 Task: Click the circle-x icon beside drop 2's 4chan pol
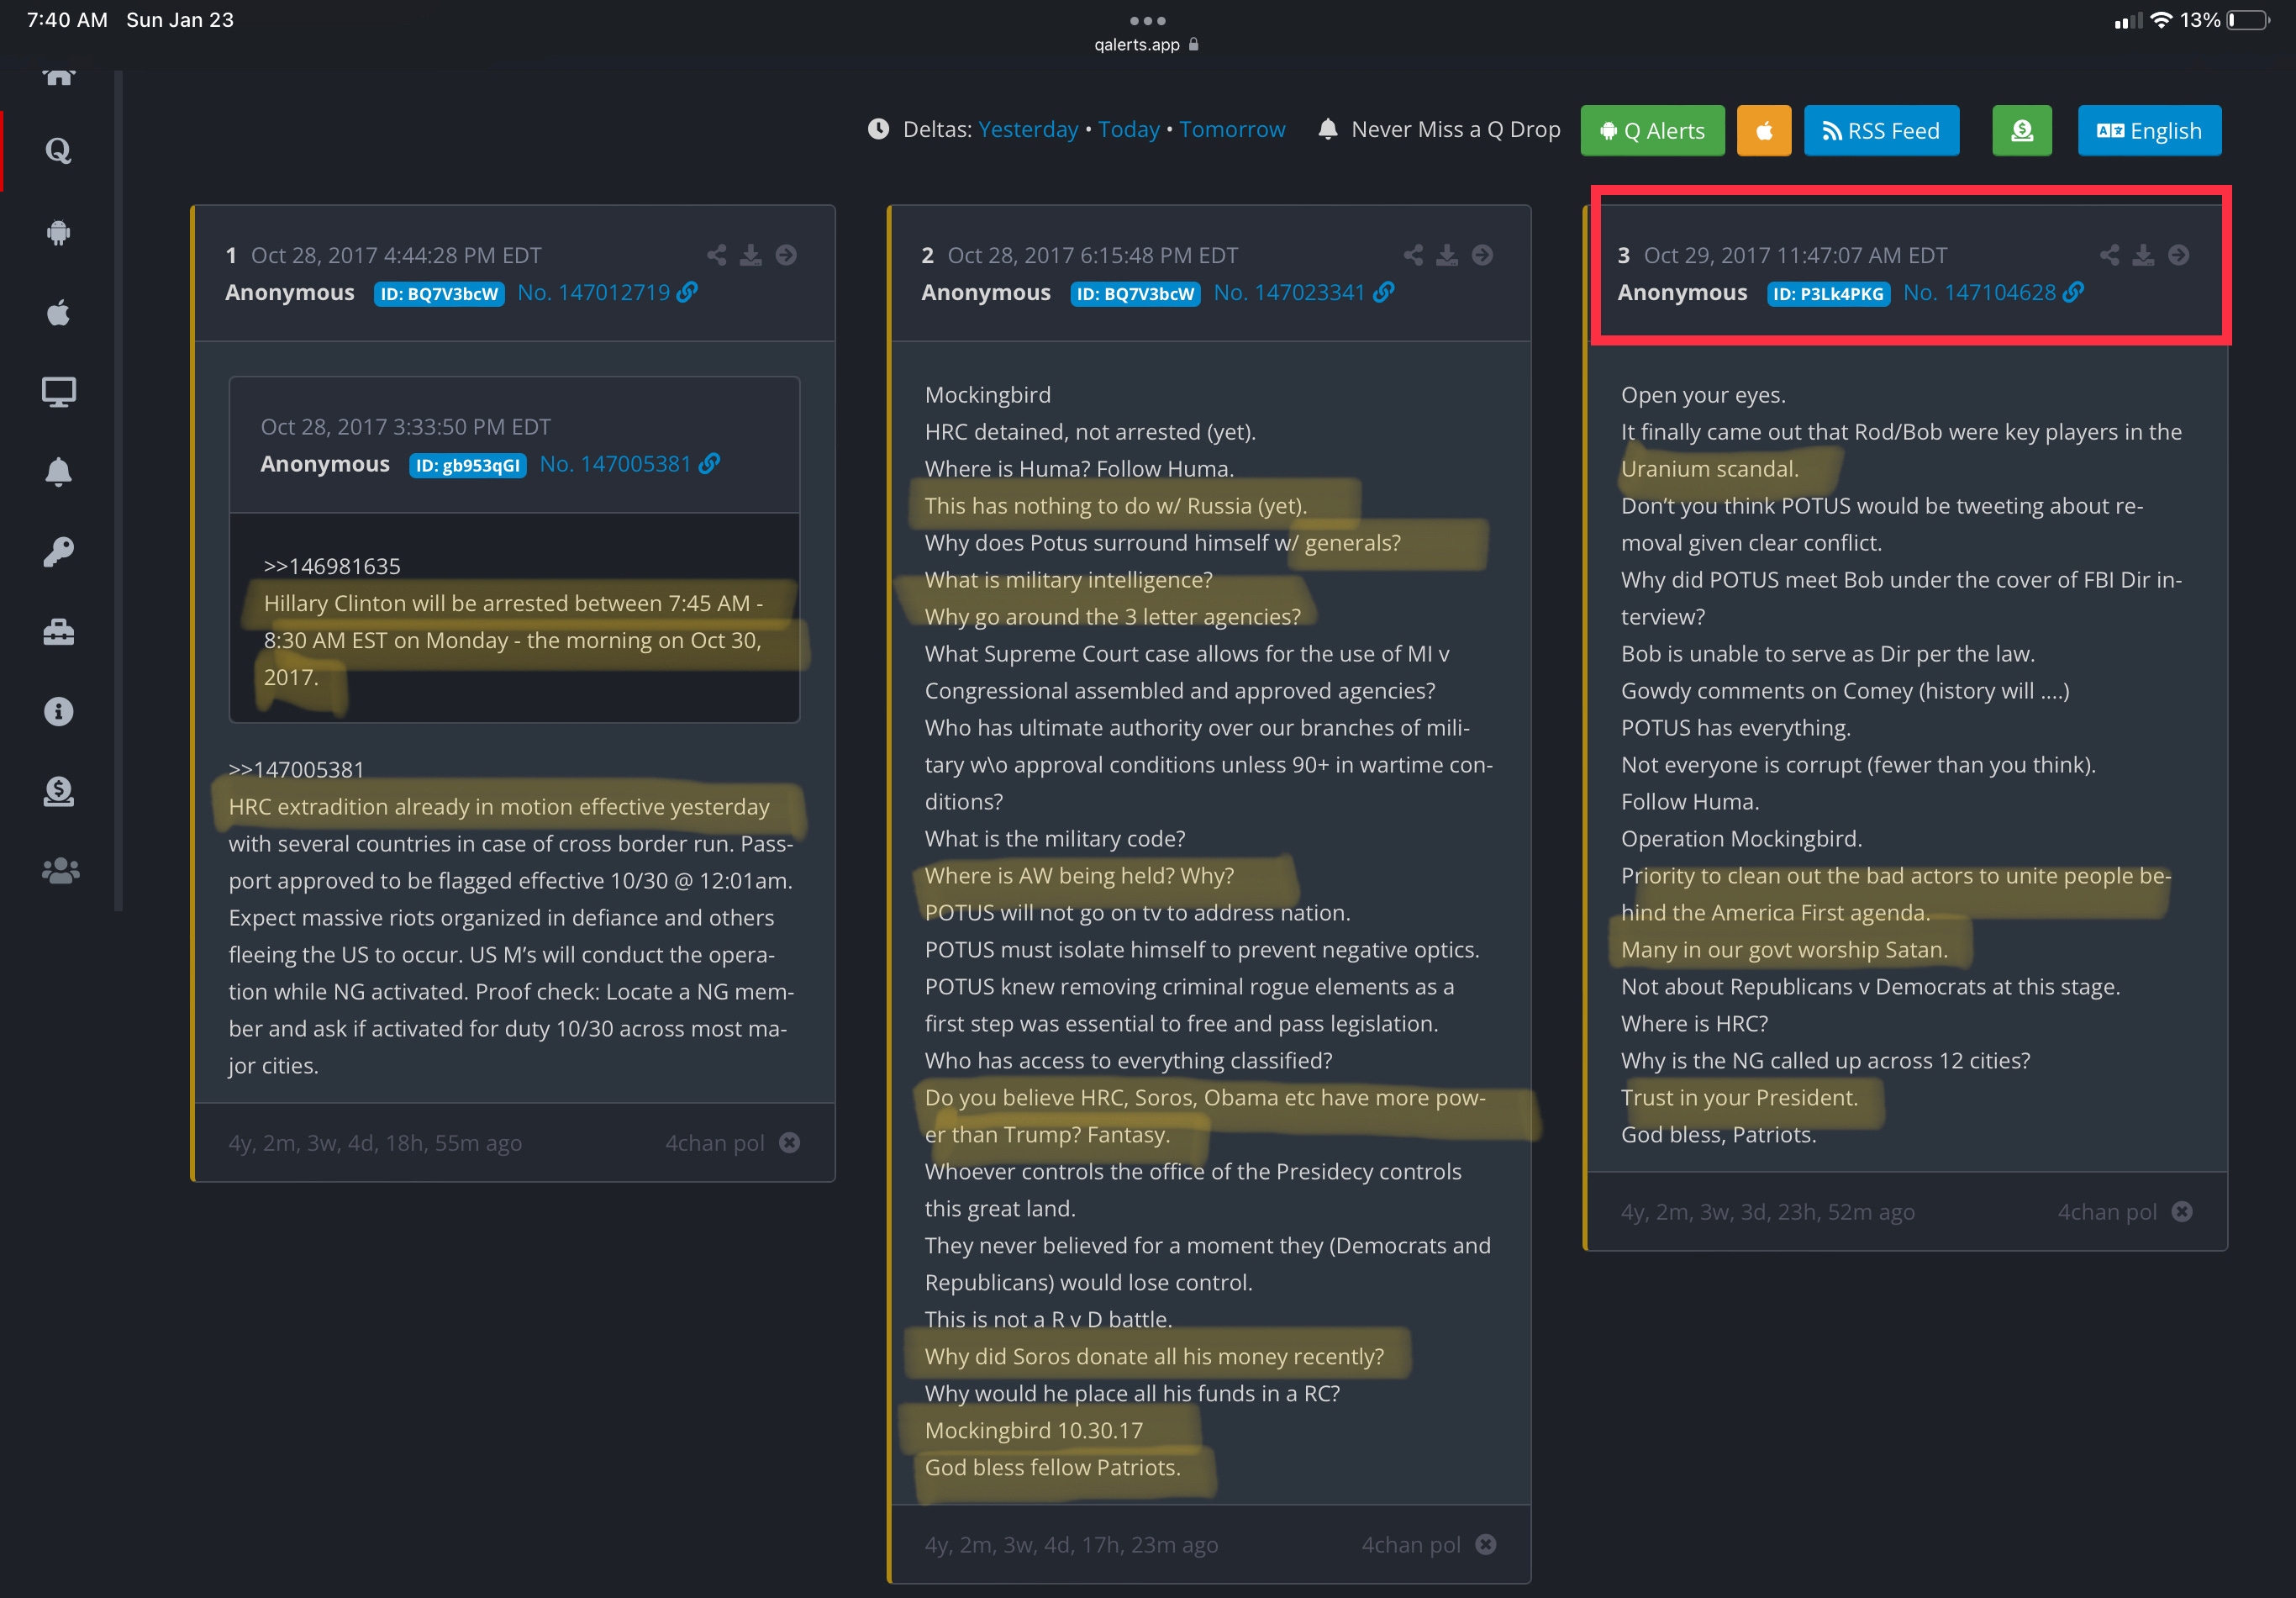pyautogui.click(x=1485, y=1544)
